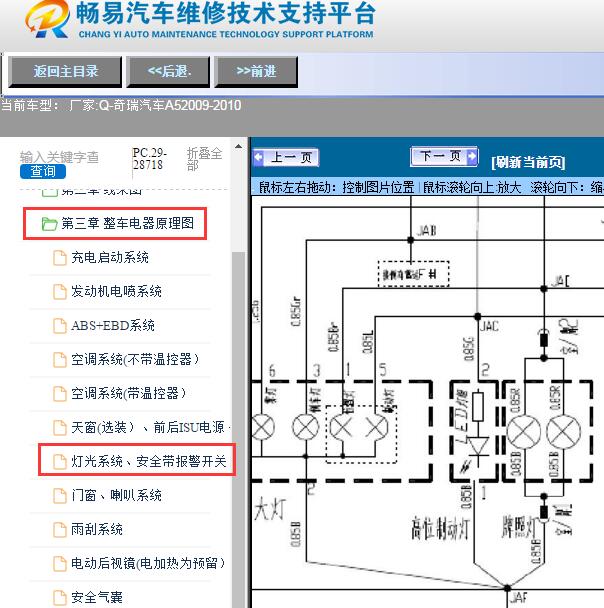Open next page with 下一页 button

pos(444,156)
